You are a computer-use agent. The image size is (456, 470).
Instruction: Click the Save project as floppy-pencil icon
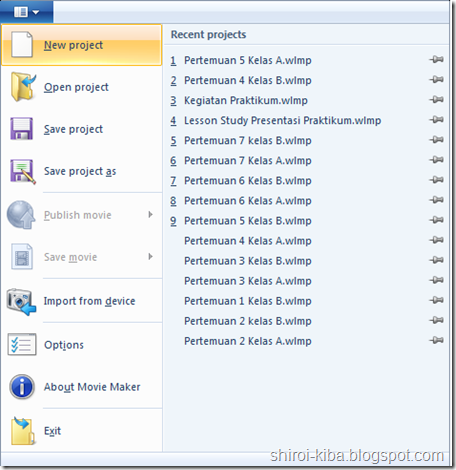[x=23, y=171]
